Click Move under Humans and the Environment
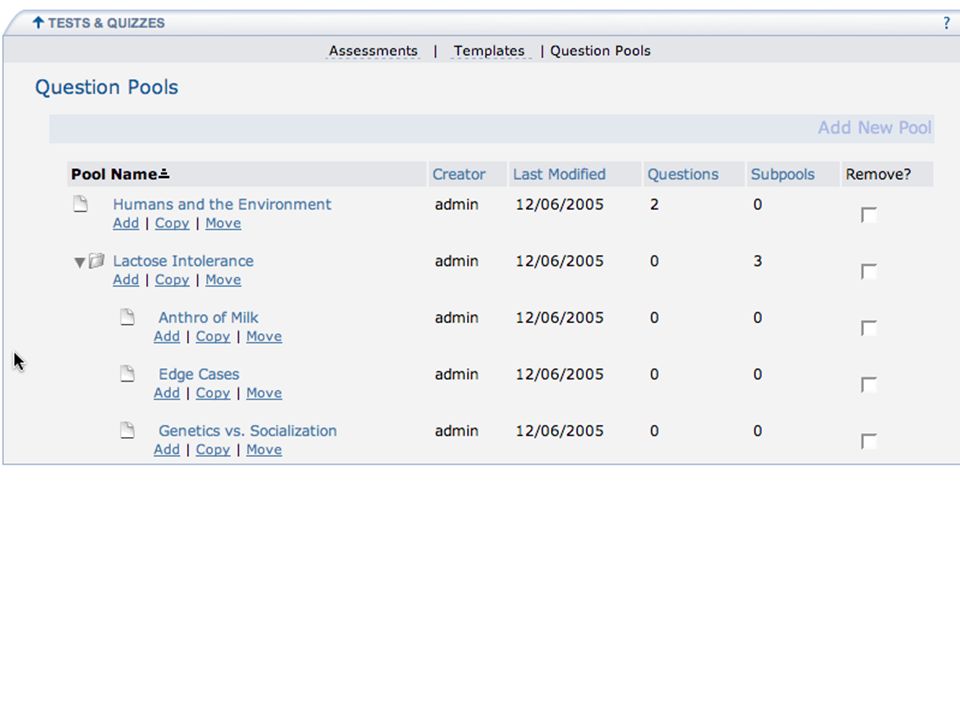The image size is (960, 720). coord(223,223)
